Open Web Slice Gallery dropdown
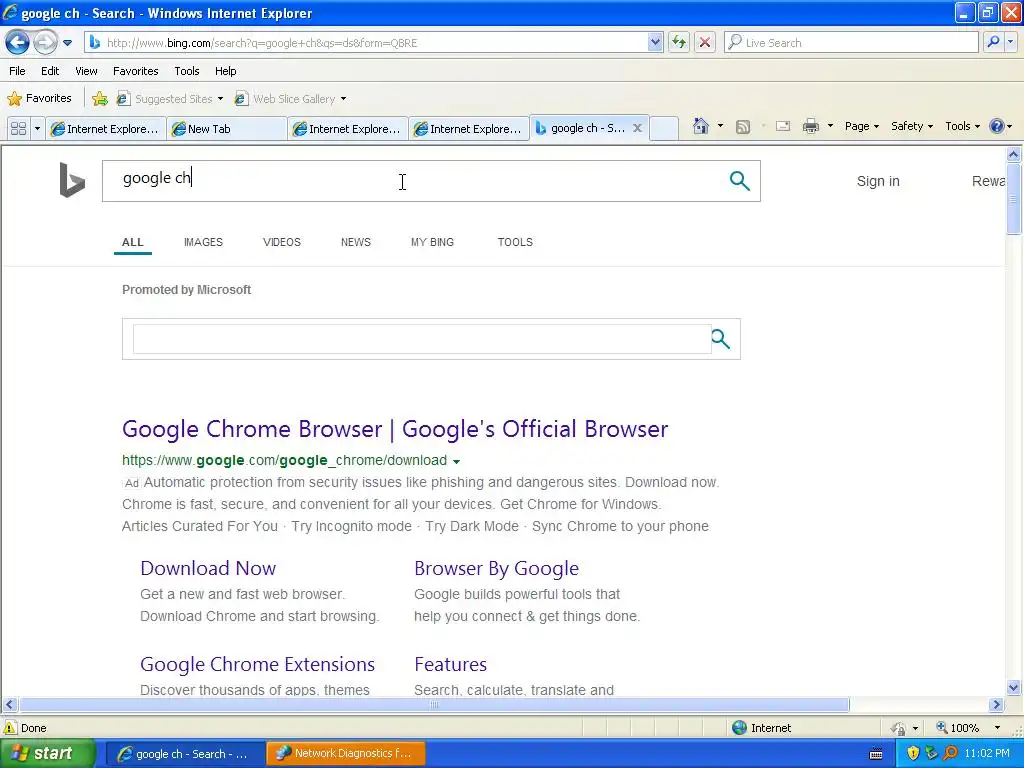The height and width of the screenshot is (768, 1024). 291,99
